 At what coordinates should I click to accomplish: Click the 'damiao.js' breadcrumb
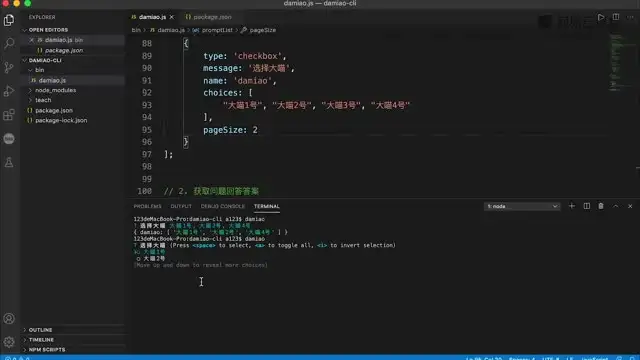[171, 30]
